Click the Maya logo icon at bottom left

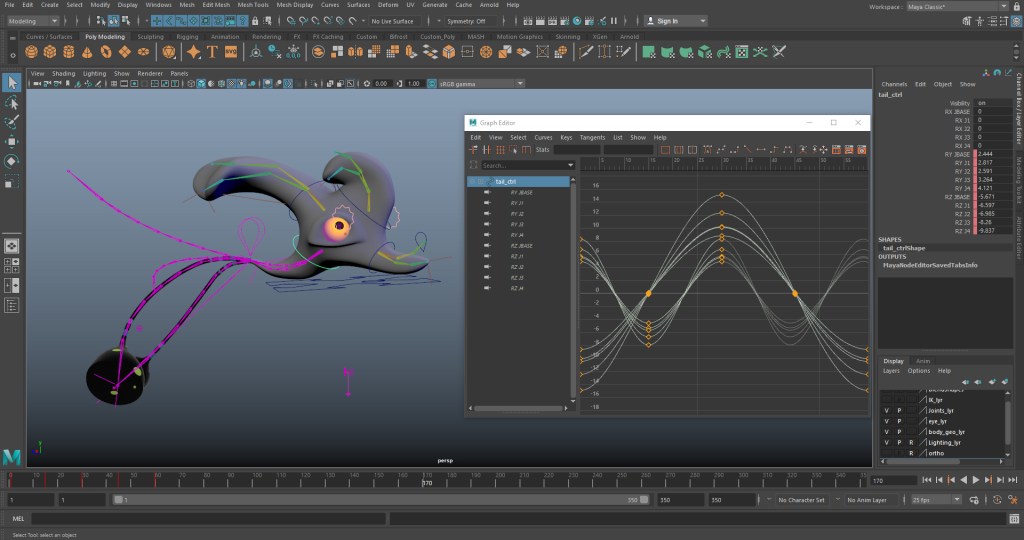tap(12, 456)
